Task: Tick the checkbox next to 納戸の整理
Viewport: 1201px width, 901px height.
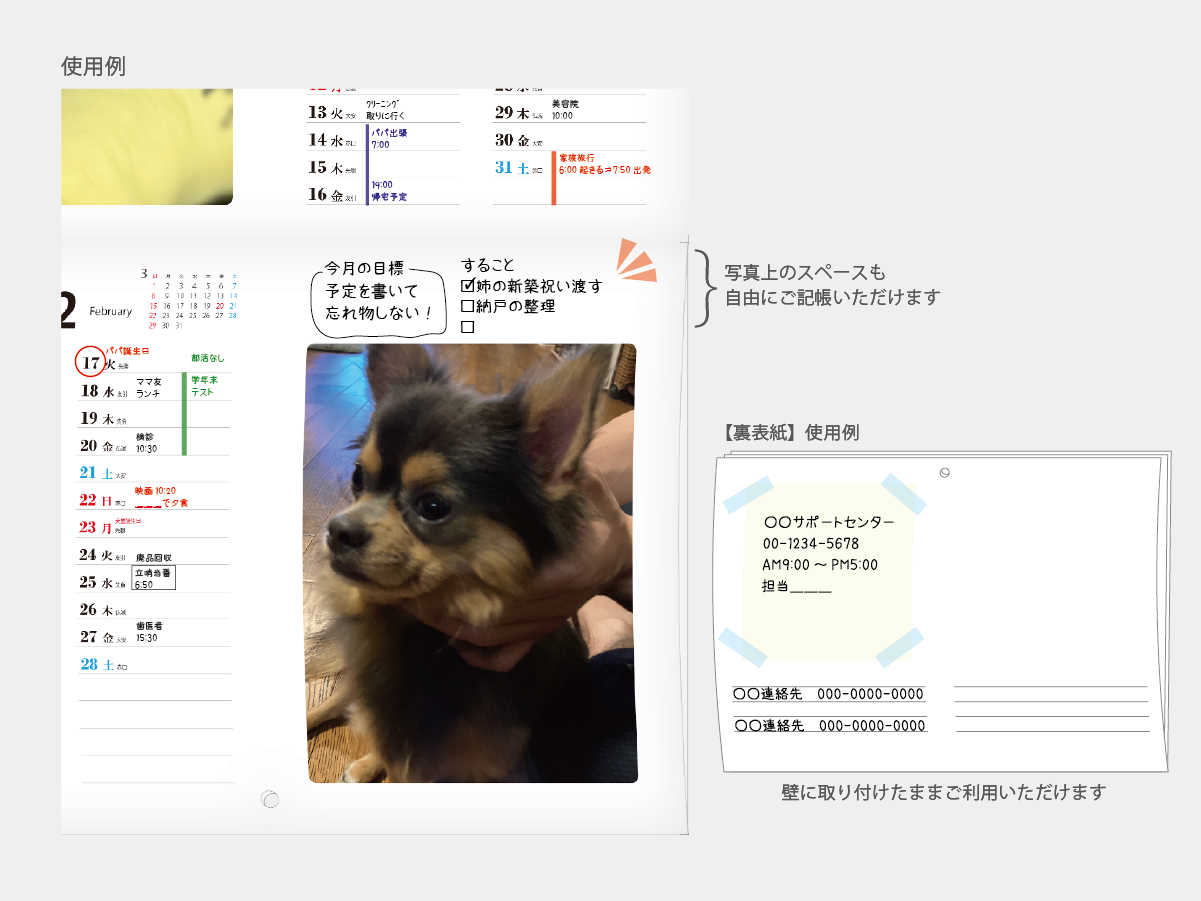Action: [467, 306]
